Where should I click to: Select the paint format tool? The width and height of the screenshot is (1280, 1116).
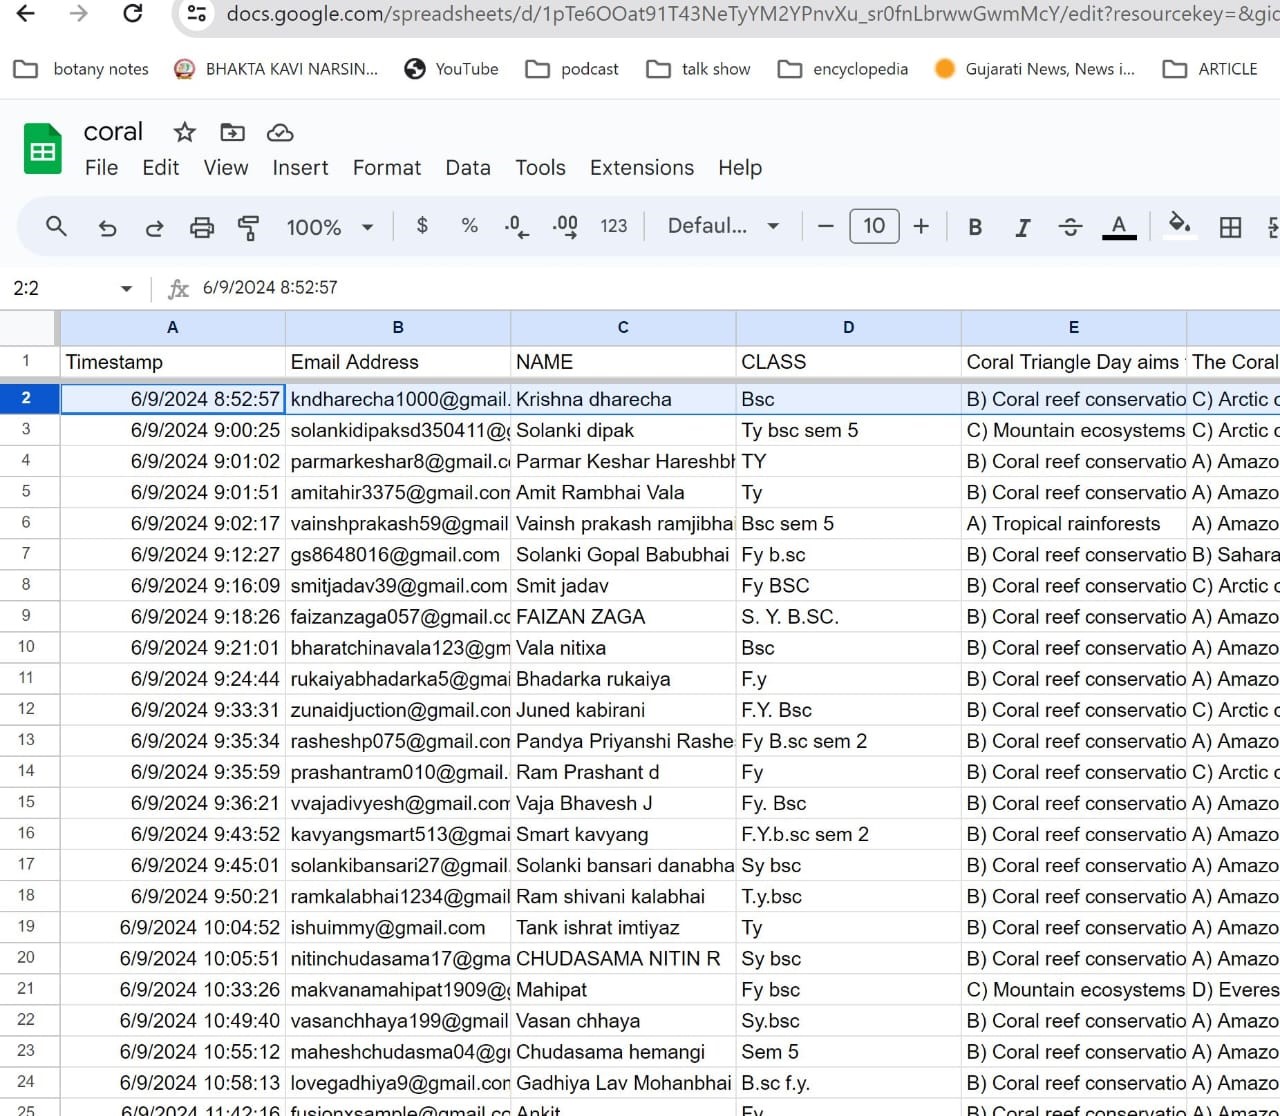click(x=248, y=228)
